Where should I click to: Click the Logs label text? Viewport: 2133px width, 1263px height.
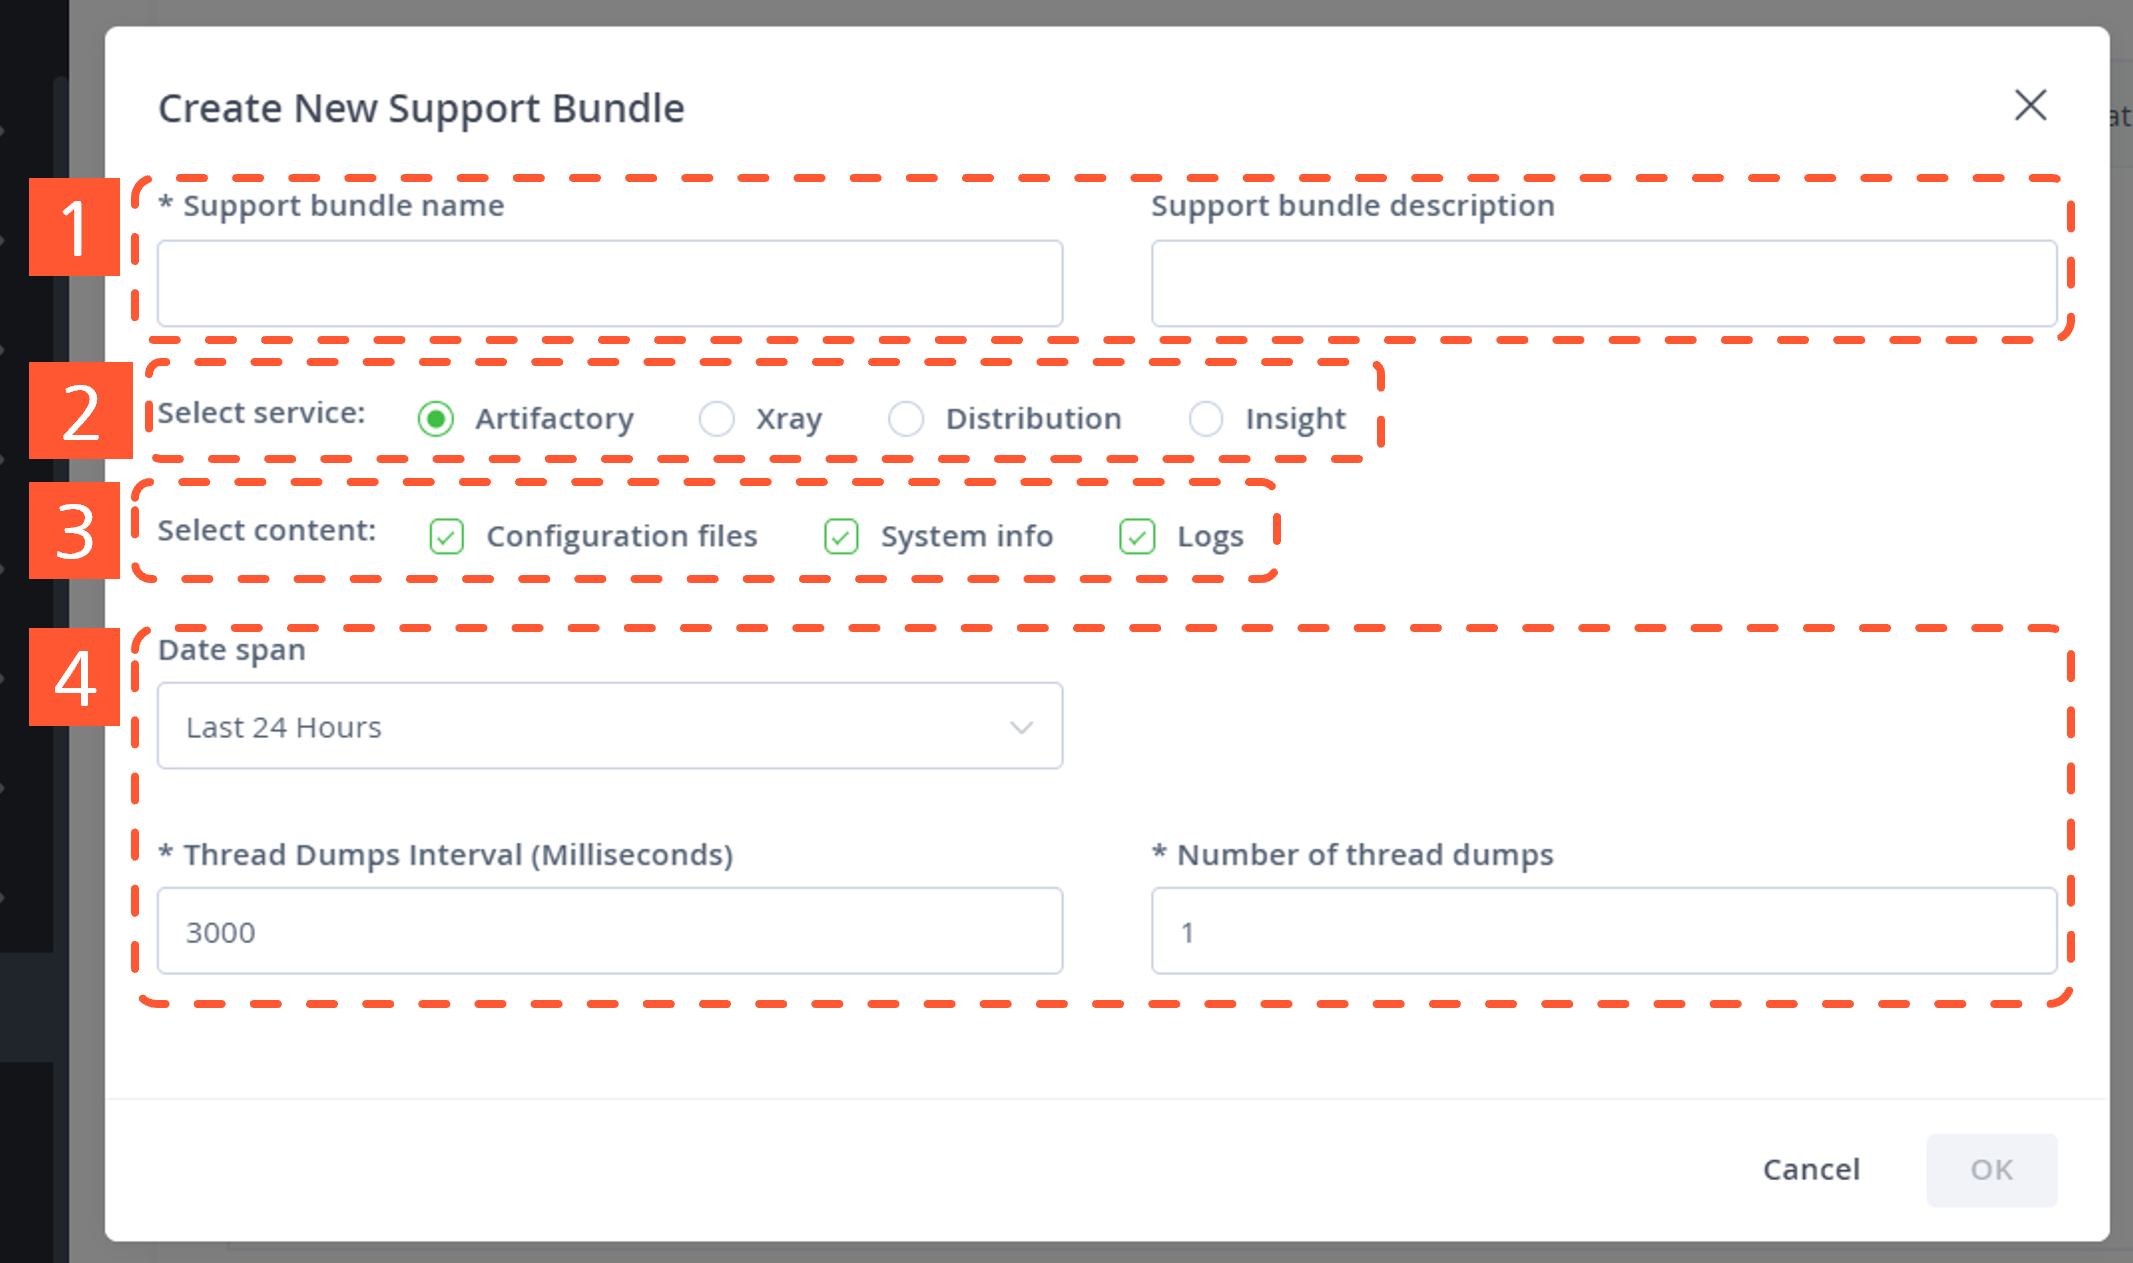pyautogui.click(x=1210, y=537)
